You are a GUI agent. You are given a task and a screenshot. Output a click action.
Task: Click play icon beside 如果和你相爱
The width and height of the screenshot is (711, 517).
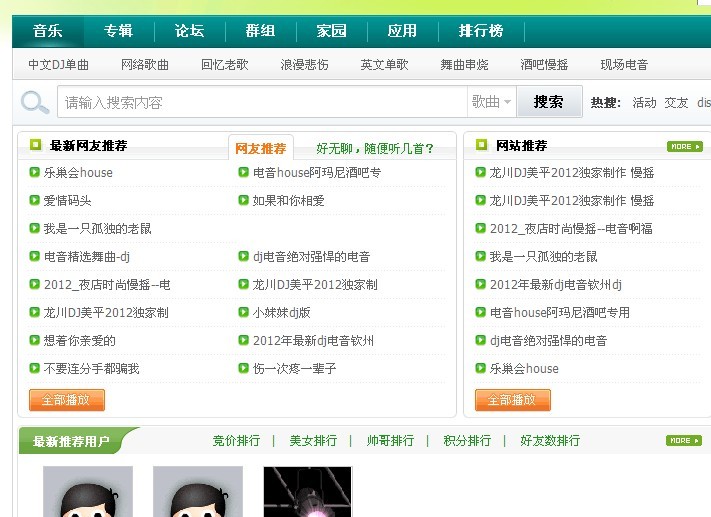click(243, 200)
